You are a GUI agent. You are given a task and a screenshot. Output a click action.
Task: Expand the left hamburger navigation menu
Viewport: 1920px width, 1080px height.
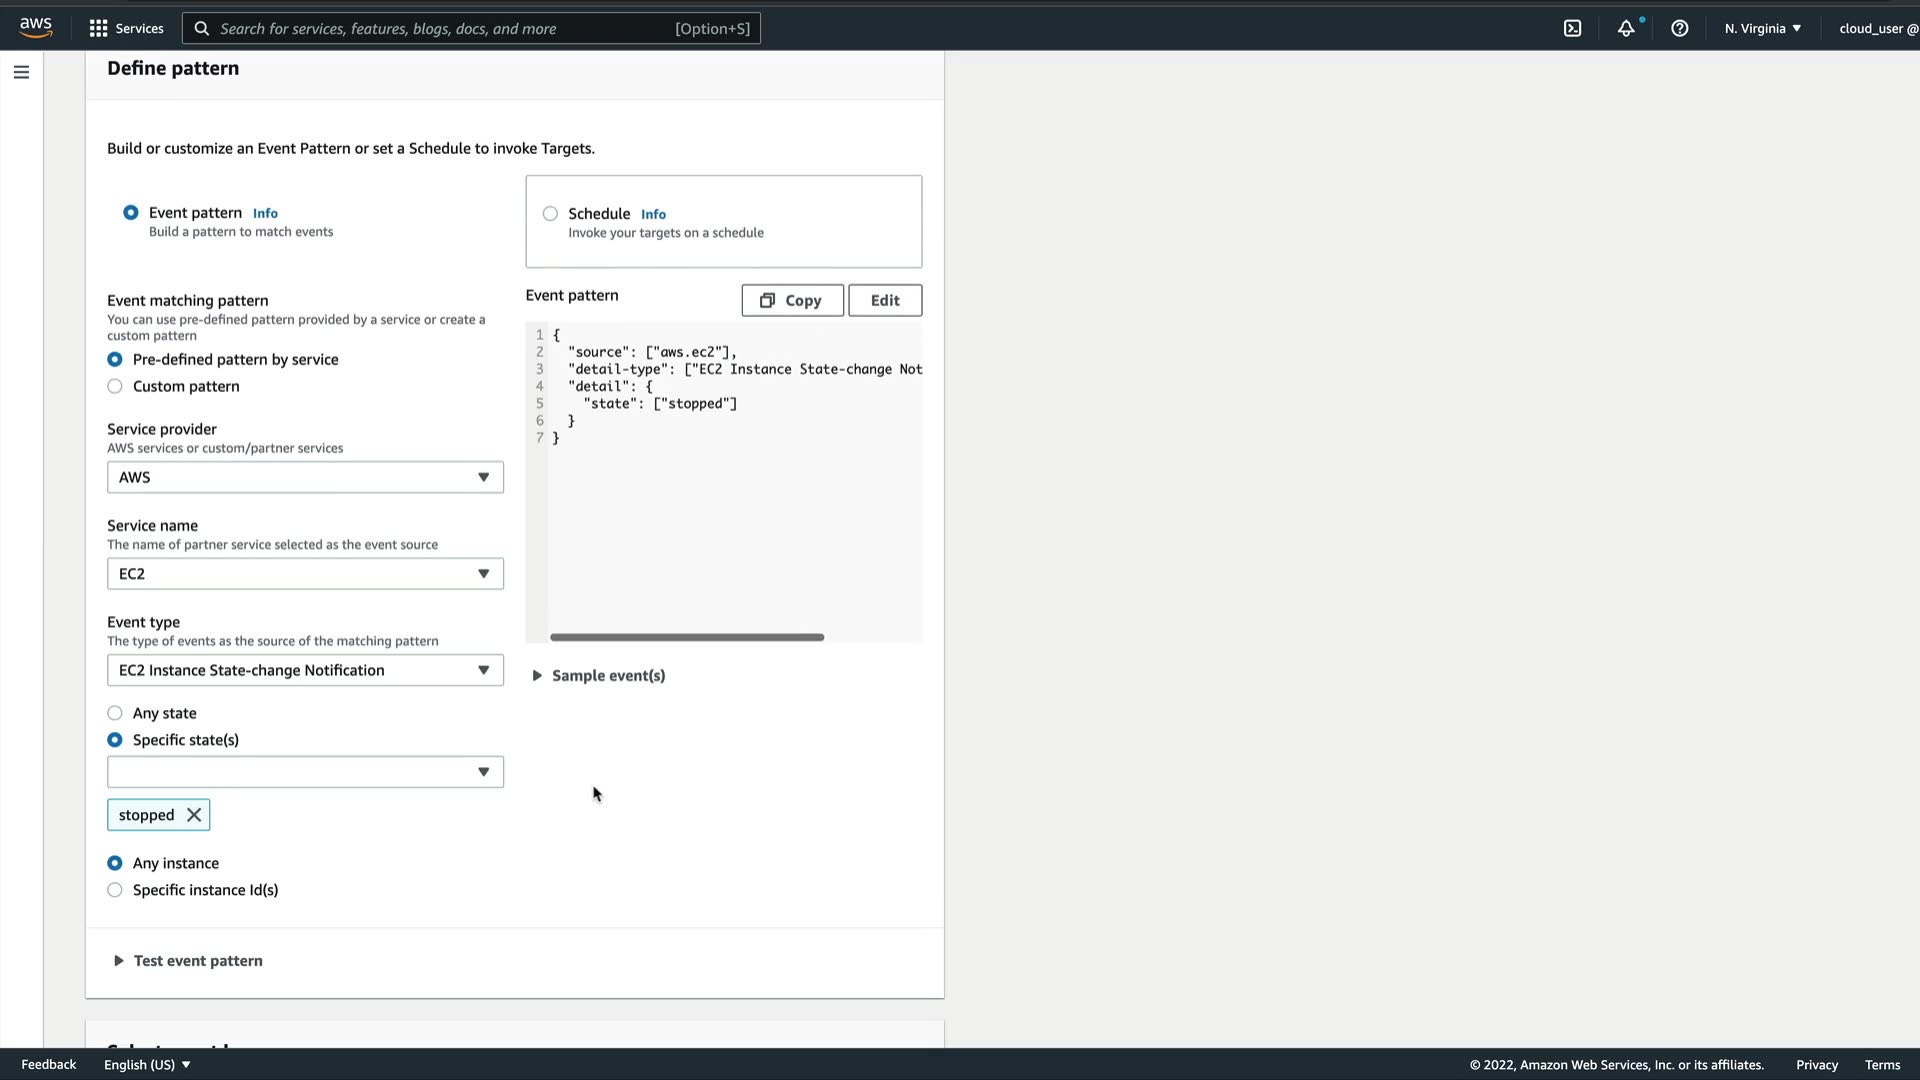click(21, 72)
